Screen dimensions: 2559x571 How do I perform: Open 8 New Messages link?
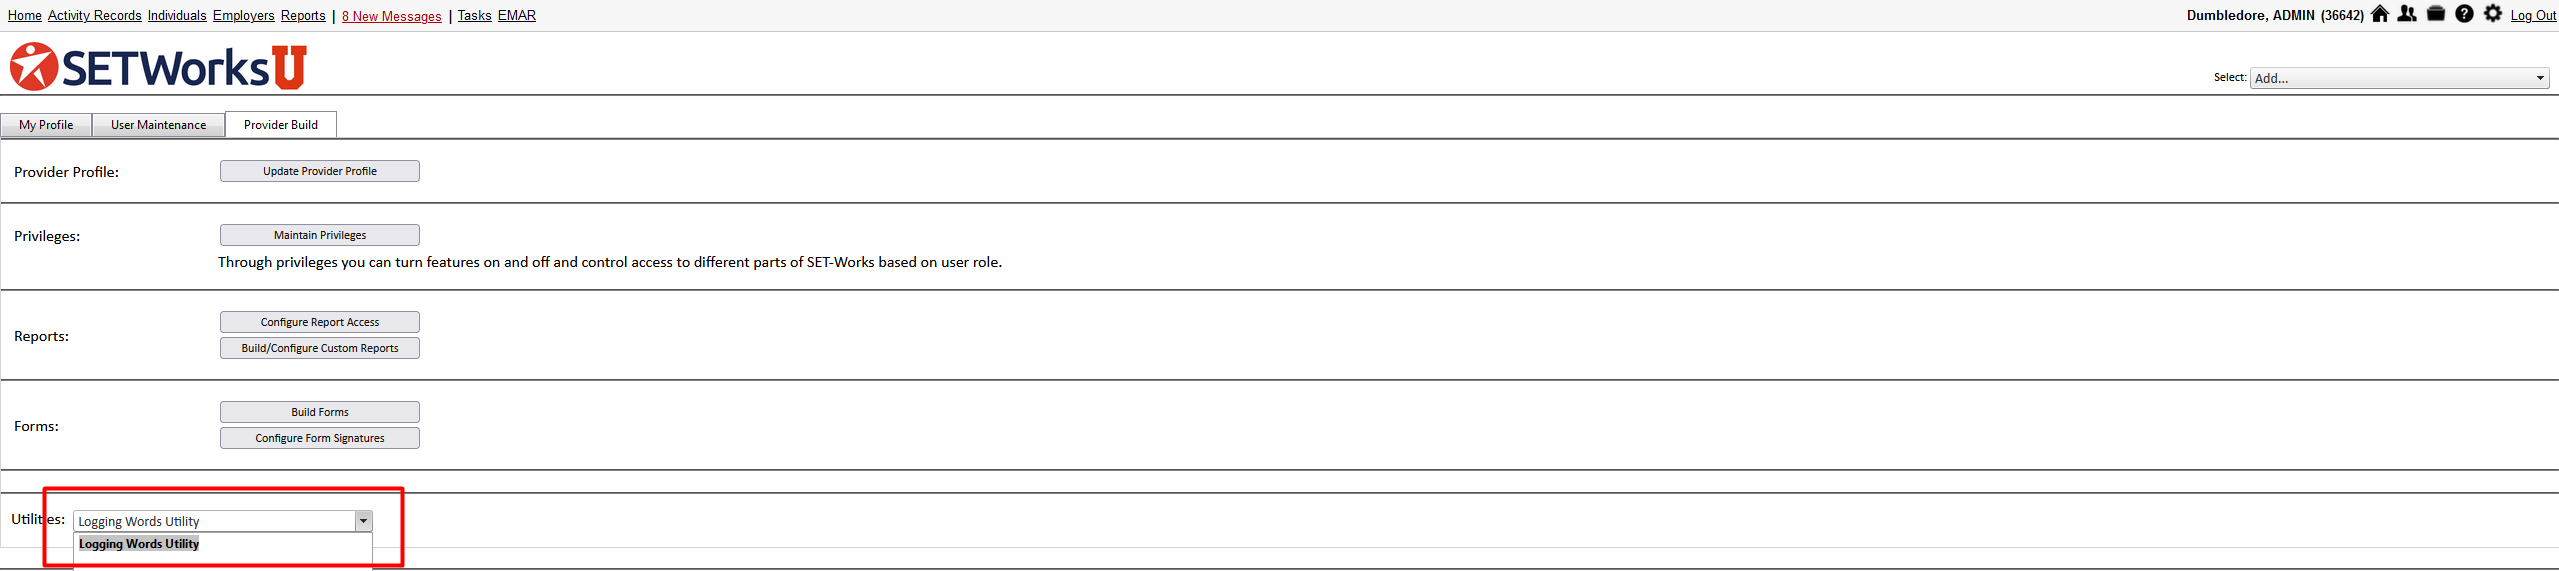click(x=391, y=16)
